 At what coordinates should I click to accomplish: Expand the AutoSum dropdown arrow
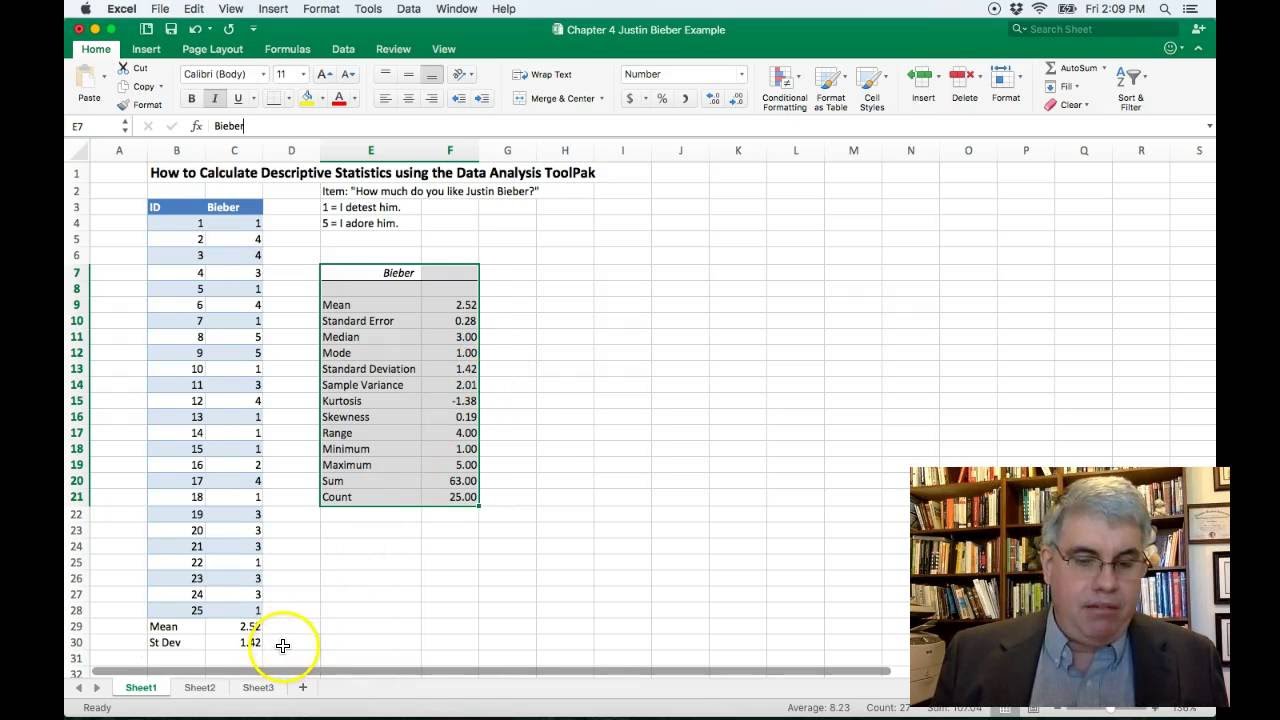[x=1104, y=68]
